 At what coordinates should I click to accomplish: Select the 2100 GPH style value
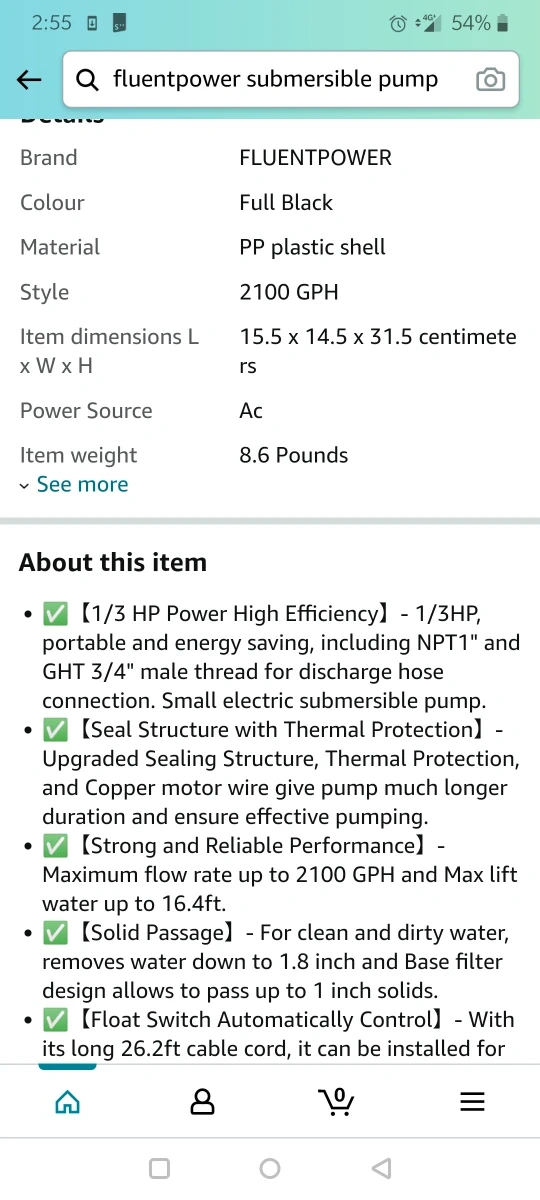click(289, 292)
